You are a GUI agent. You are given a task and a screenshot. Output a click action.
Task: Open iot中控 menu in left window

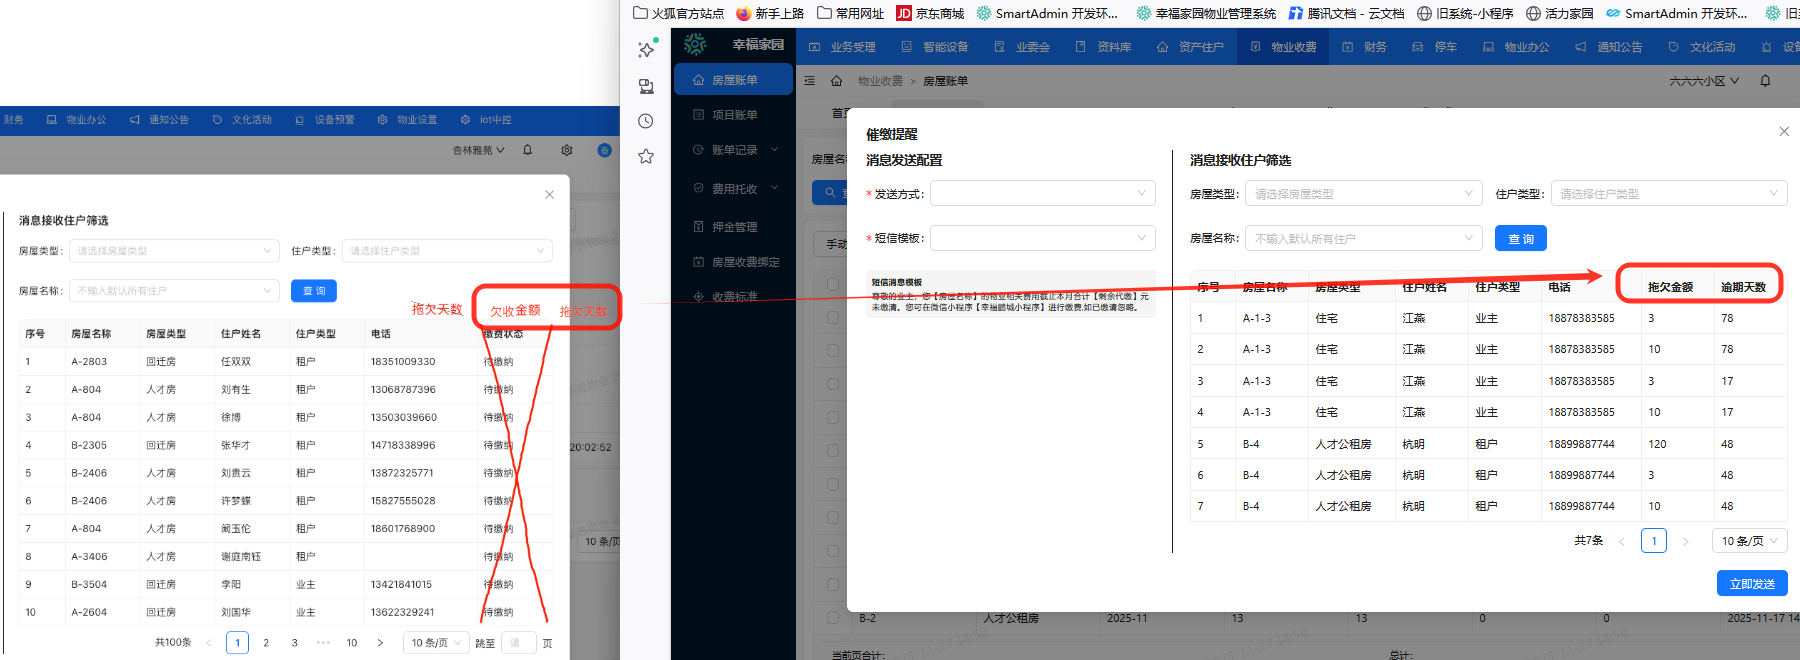[486, 120]
